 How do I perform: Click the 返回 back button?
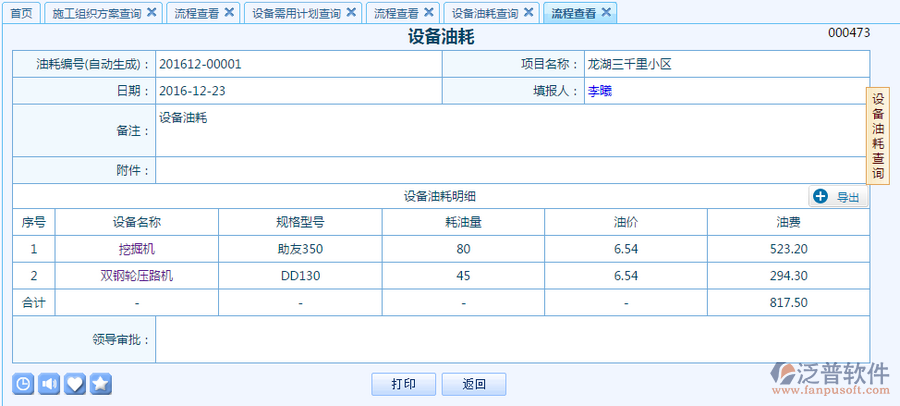tap(474, 384)
